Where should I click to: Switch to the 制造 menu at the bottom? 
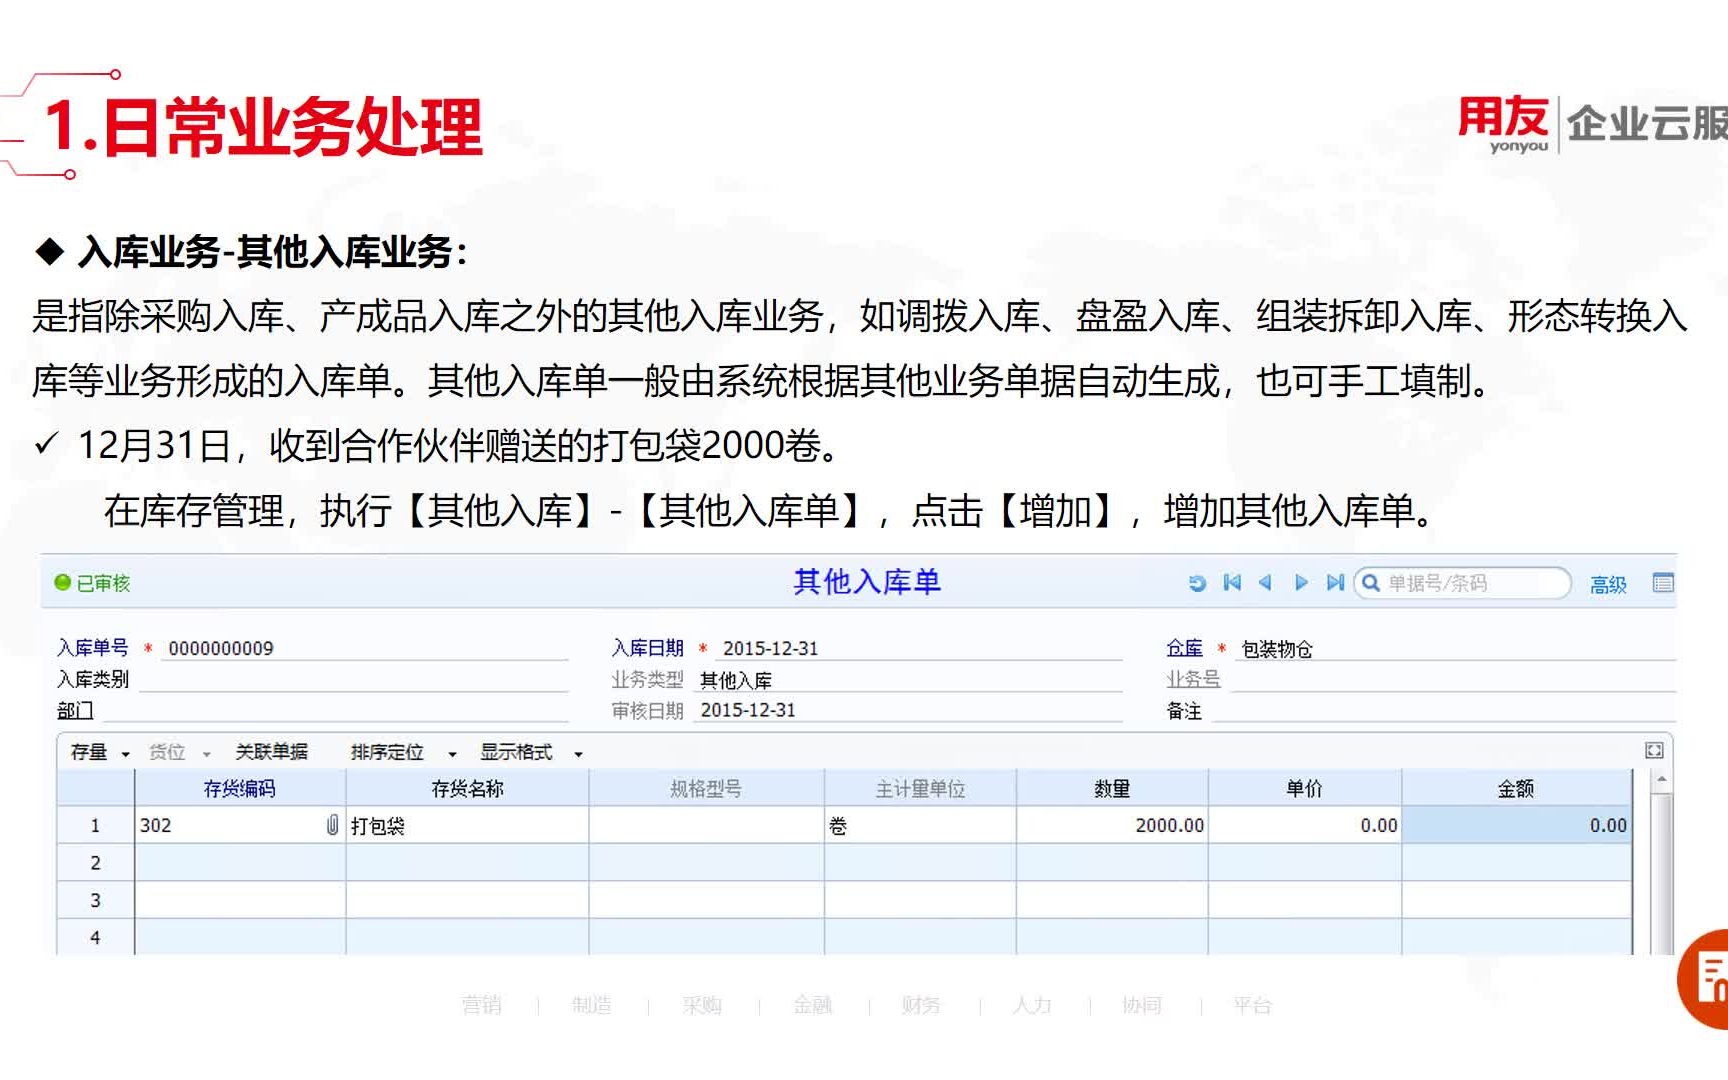click(x=594, y=1006)
